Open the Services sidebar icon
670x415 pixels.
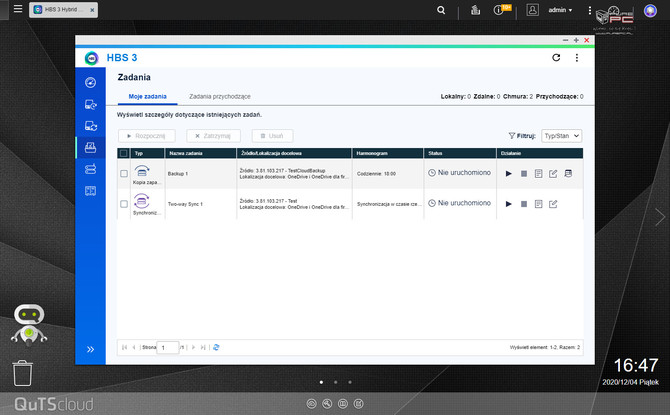91,191
